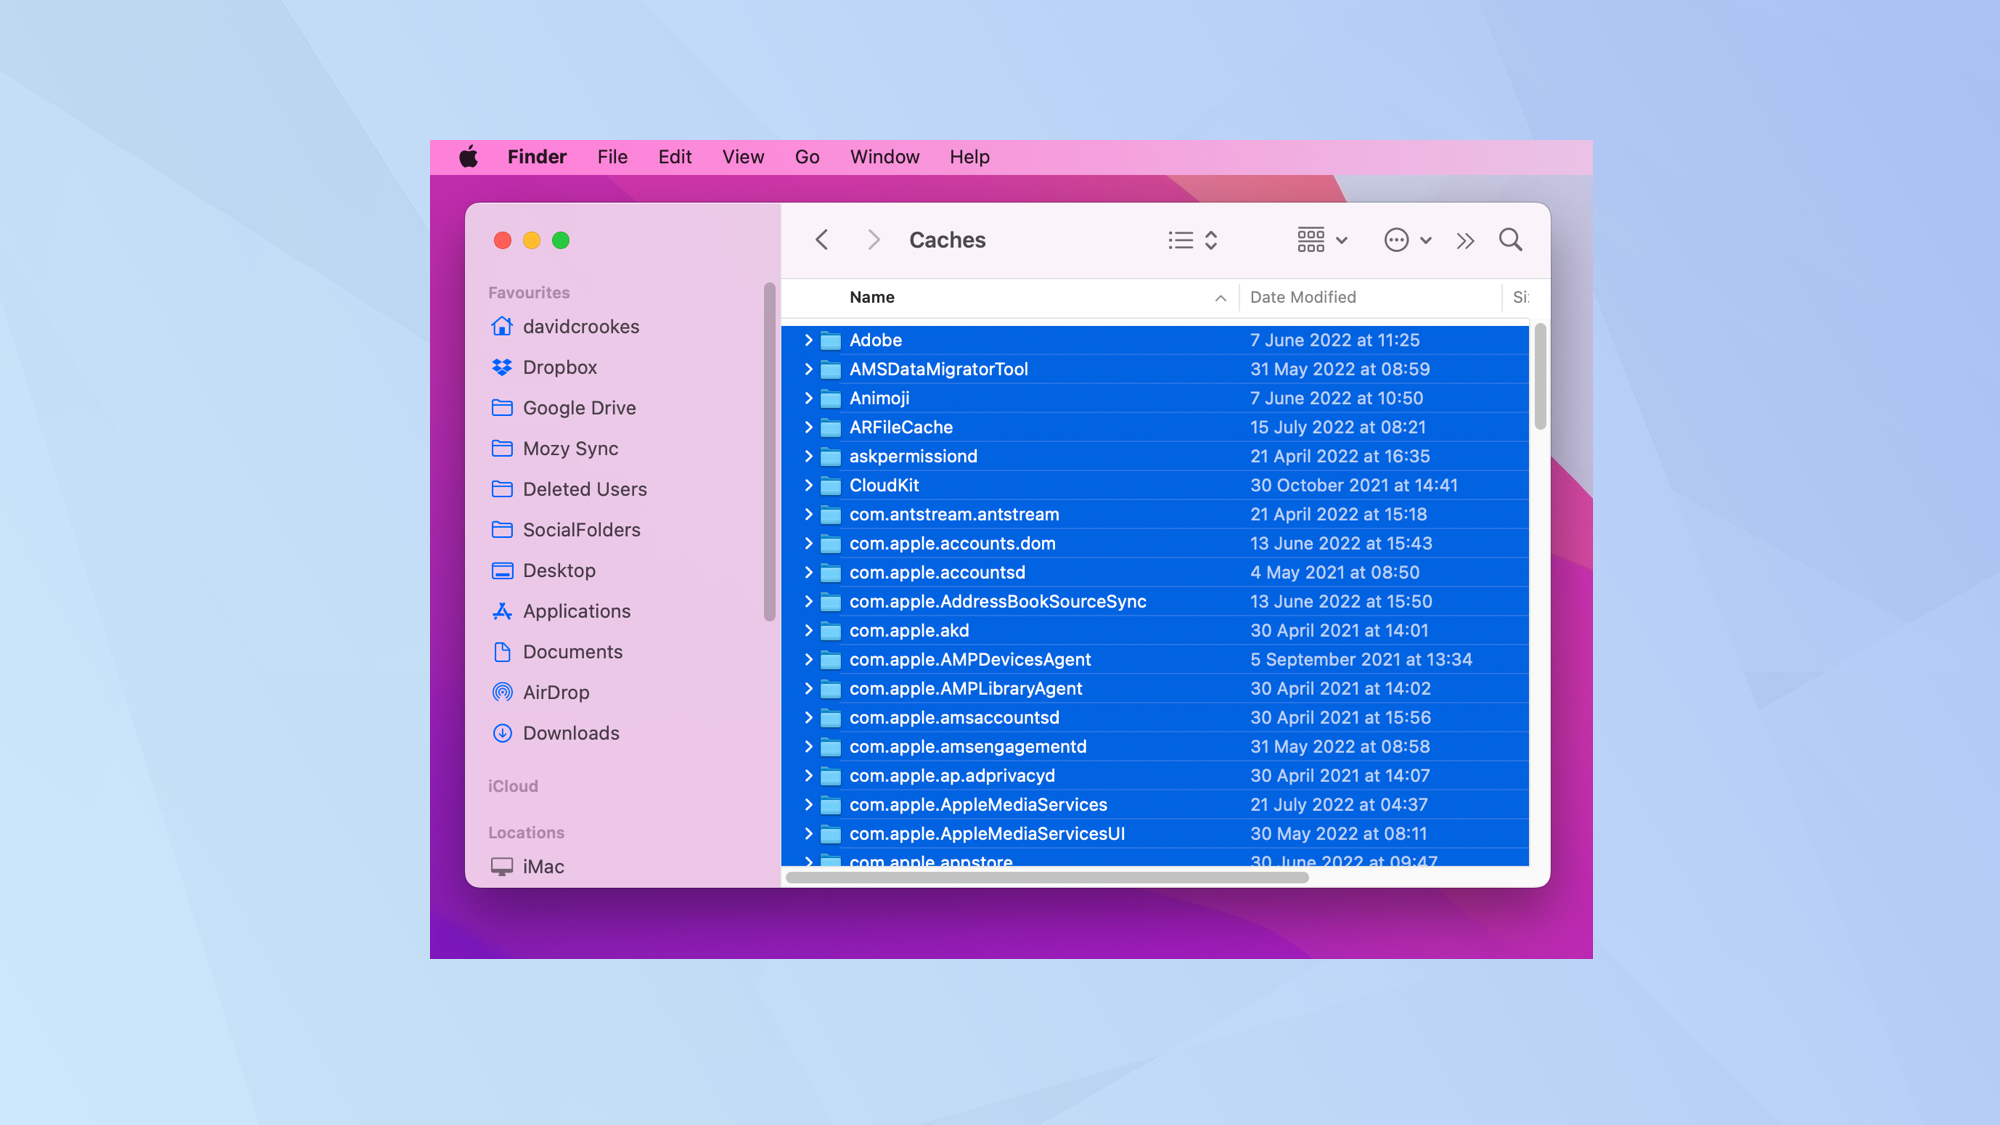Open AirDrop in Finder sidebar

[x=556, y=692]
